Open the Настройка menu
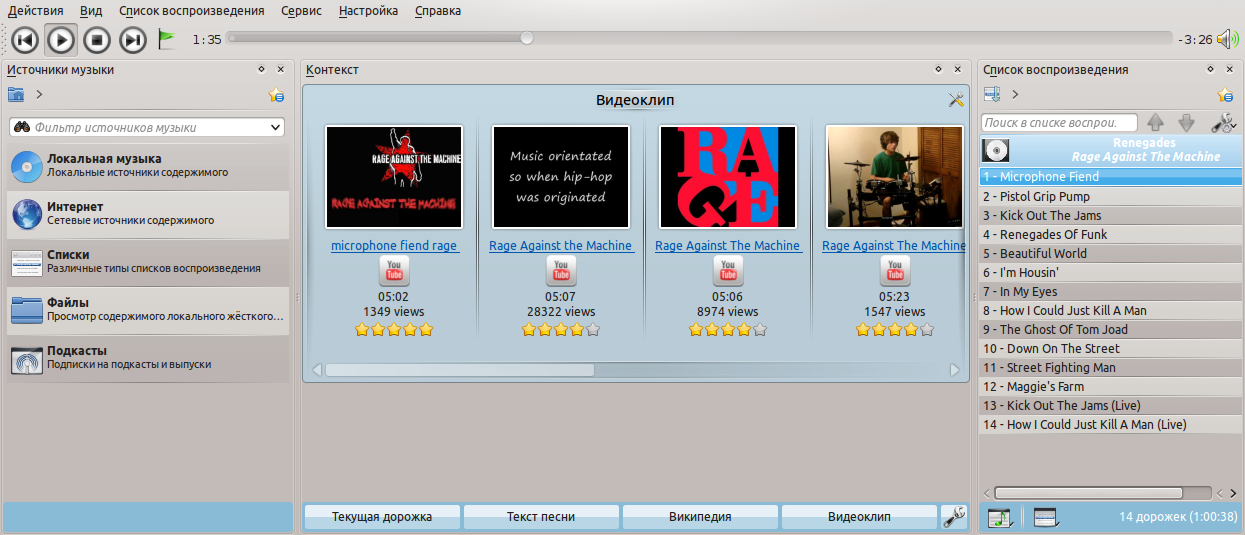The image size is (1245, 535). pyautogui.click(x=368, y=11)
